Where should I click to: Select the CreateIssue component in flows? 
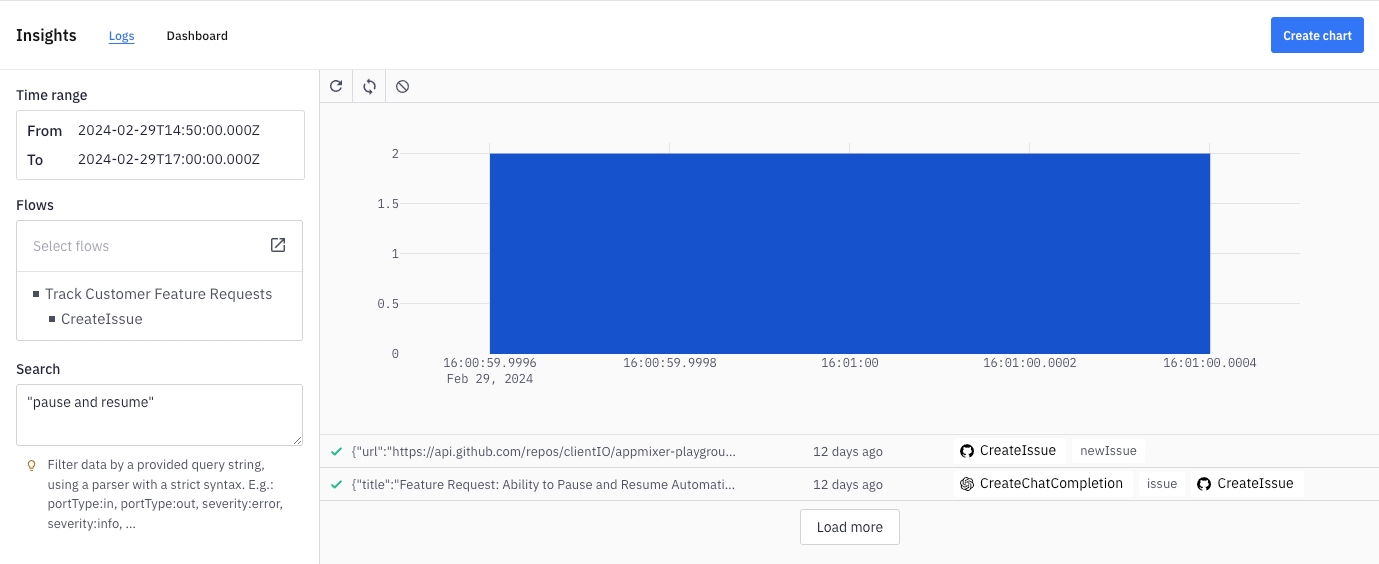click(101, 319)
